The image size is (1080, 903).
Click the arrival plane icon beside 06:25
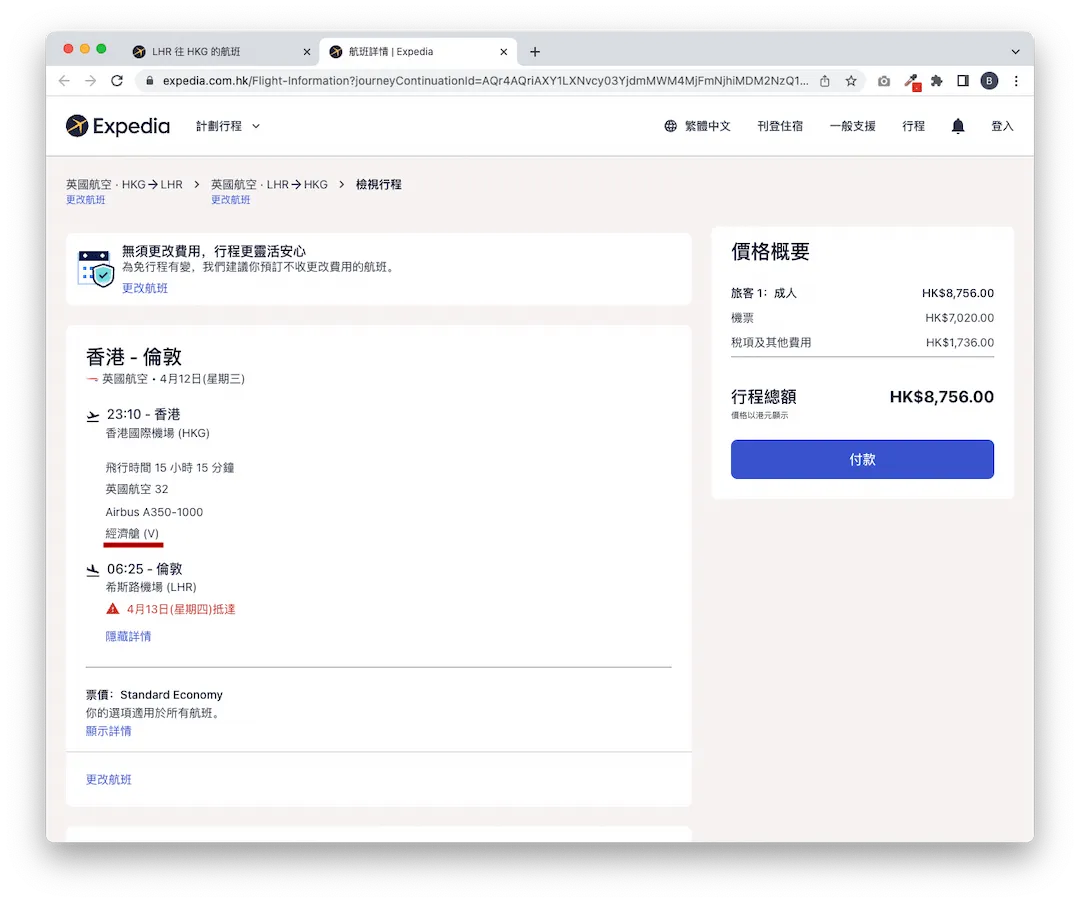(93, 570)
